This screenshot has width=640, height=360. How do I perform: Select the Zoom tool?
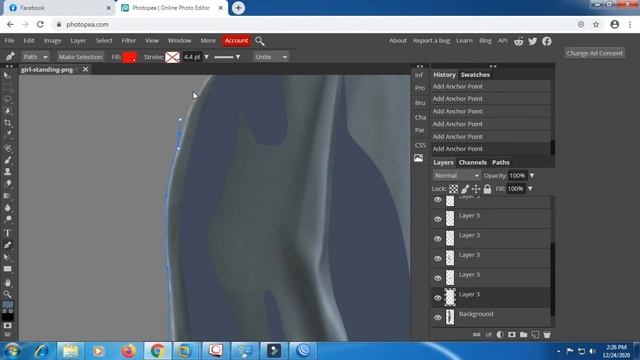click(7, 294)
